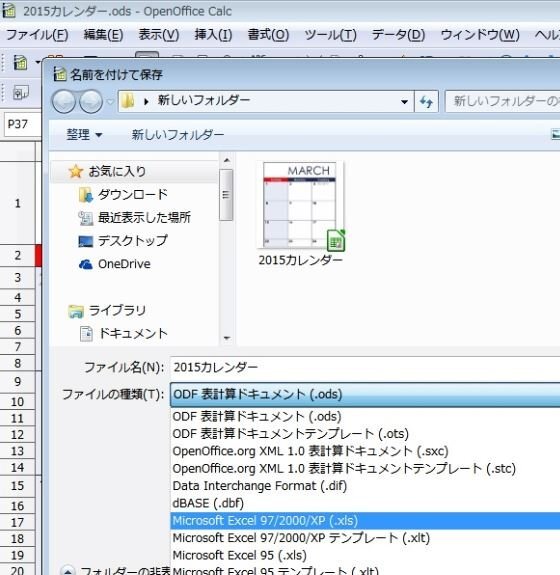Go forward in the save dialog
This screenshot has width=560, height=575.
point(91,101)
